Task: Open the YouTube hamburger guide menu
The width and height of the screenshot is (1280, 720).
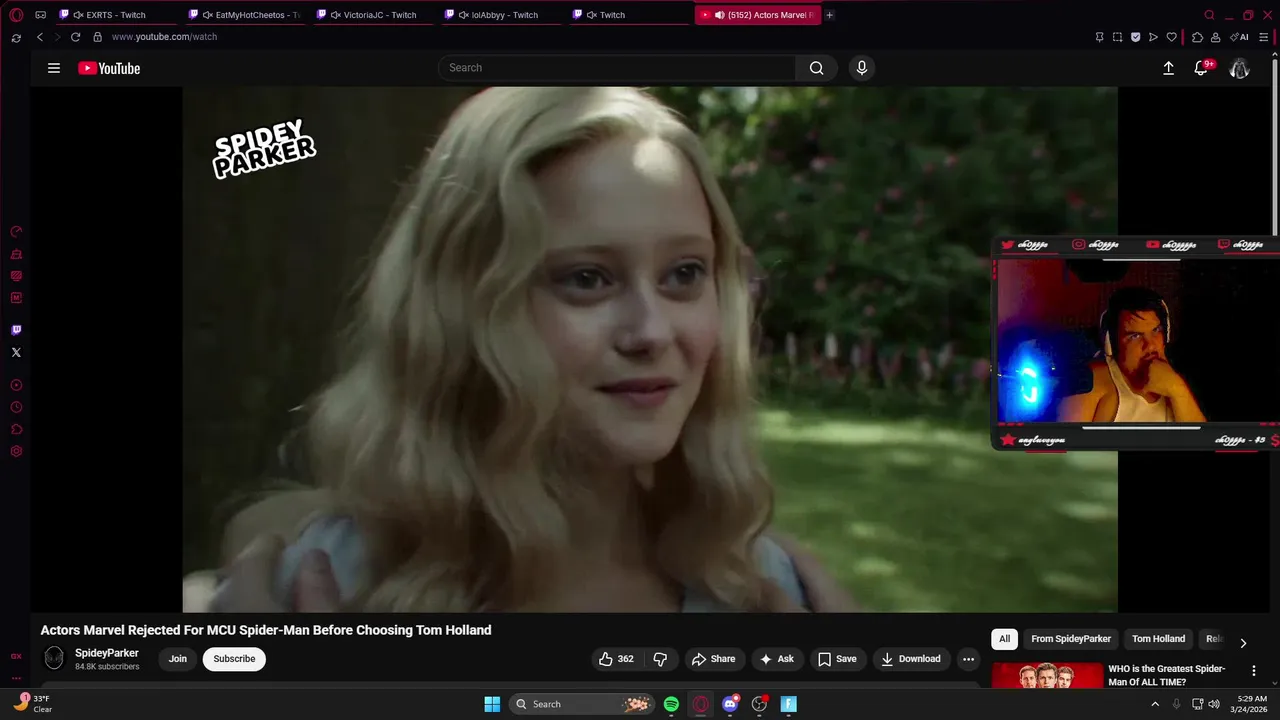Action: pyautogui.click(x=54, y=68)
